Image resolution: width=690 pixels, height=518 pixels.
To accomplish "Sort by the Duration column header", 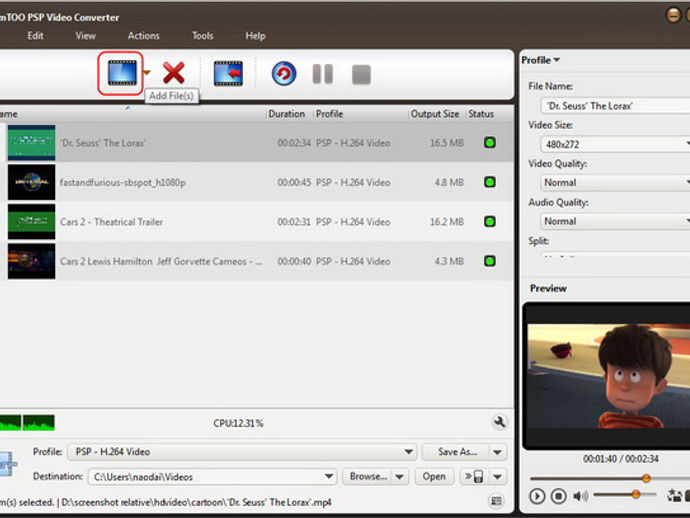I will (x=287, y=114).
